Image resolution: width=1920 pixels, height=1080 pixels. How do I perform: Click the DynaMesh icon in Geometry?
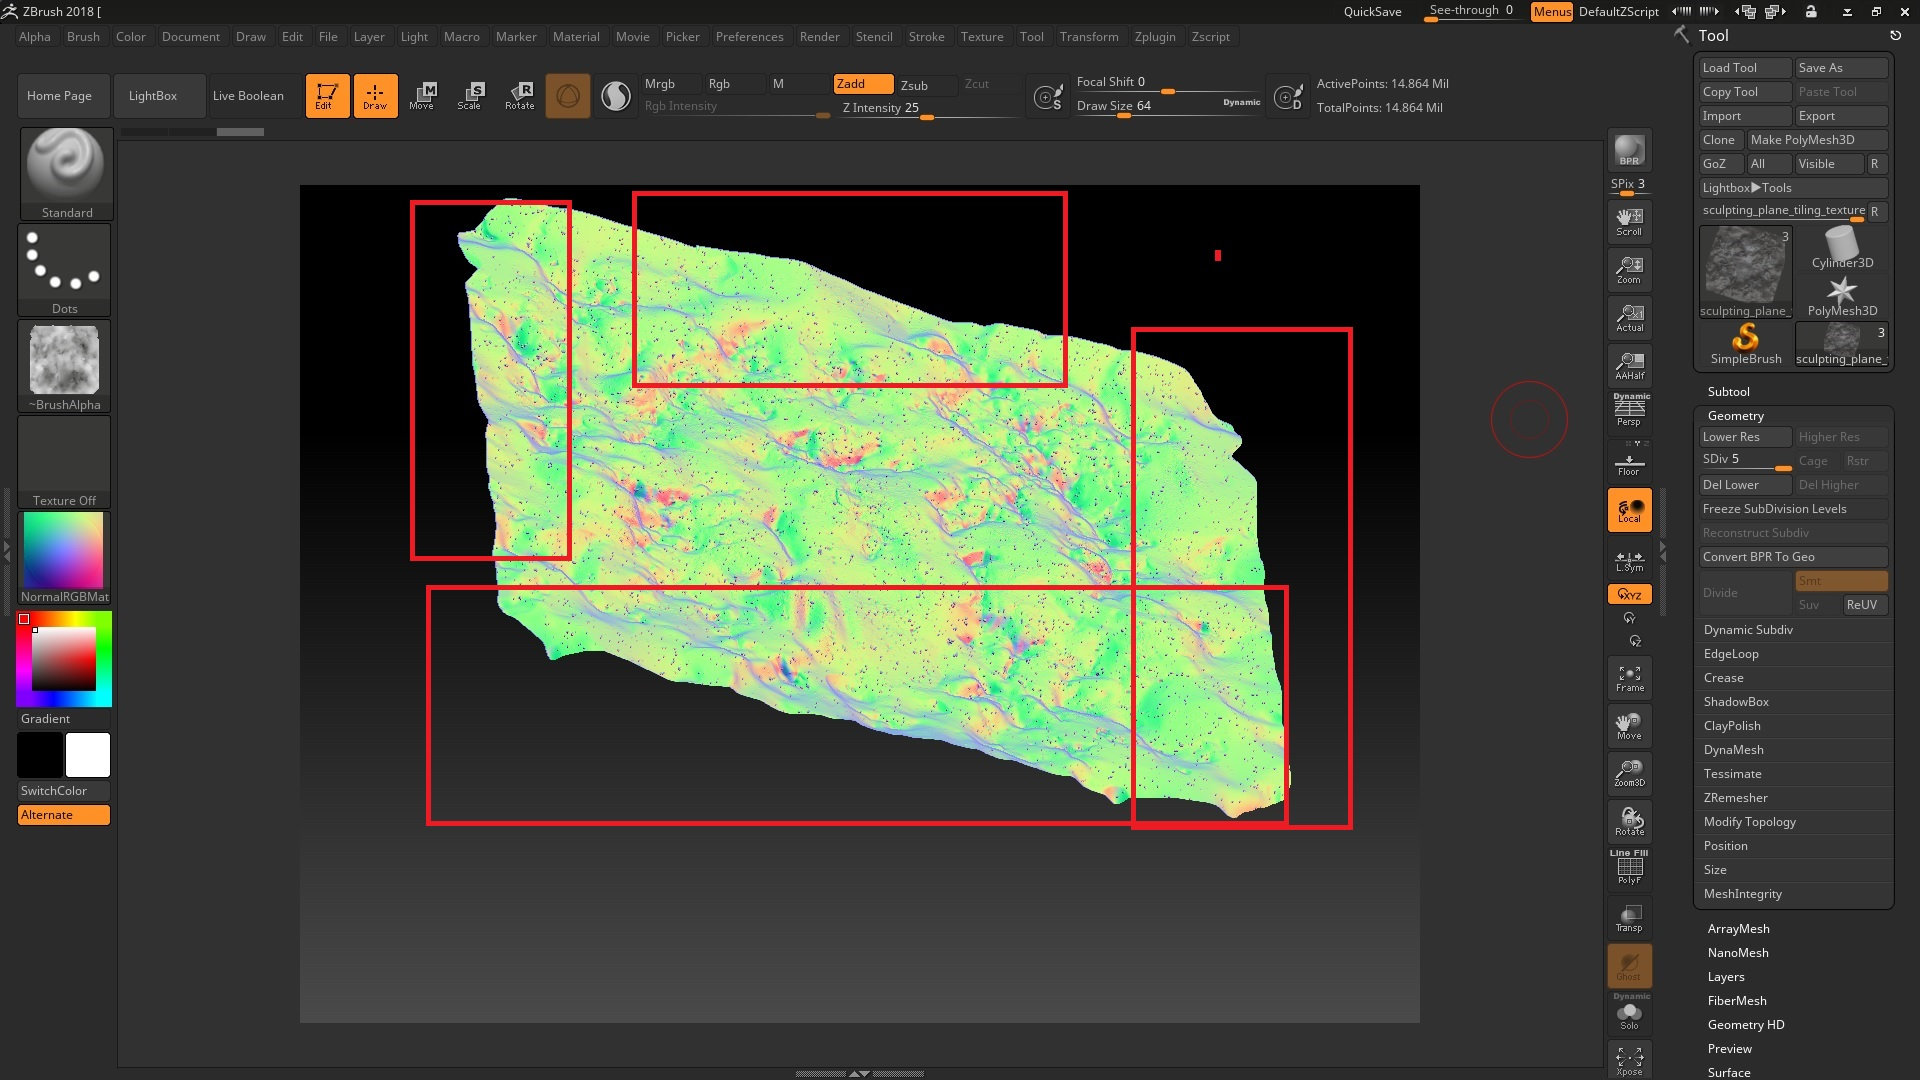click(x=1734, y=749)
